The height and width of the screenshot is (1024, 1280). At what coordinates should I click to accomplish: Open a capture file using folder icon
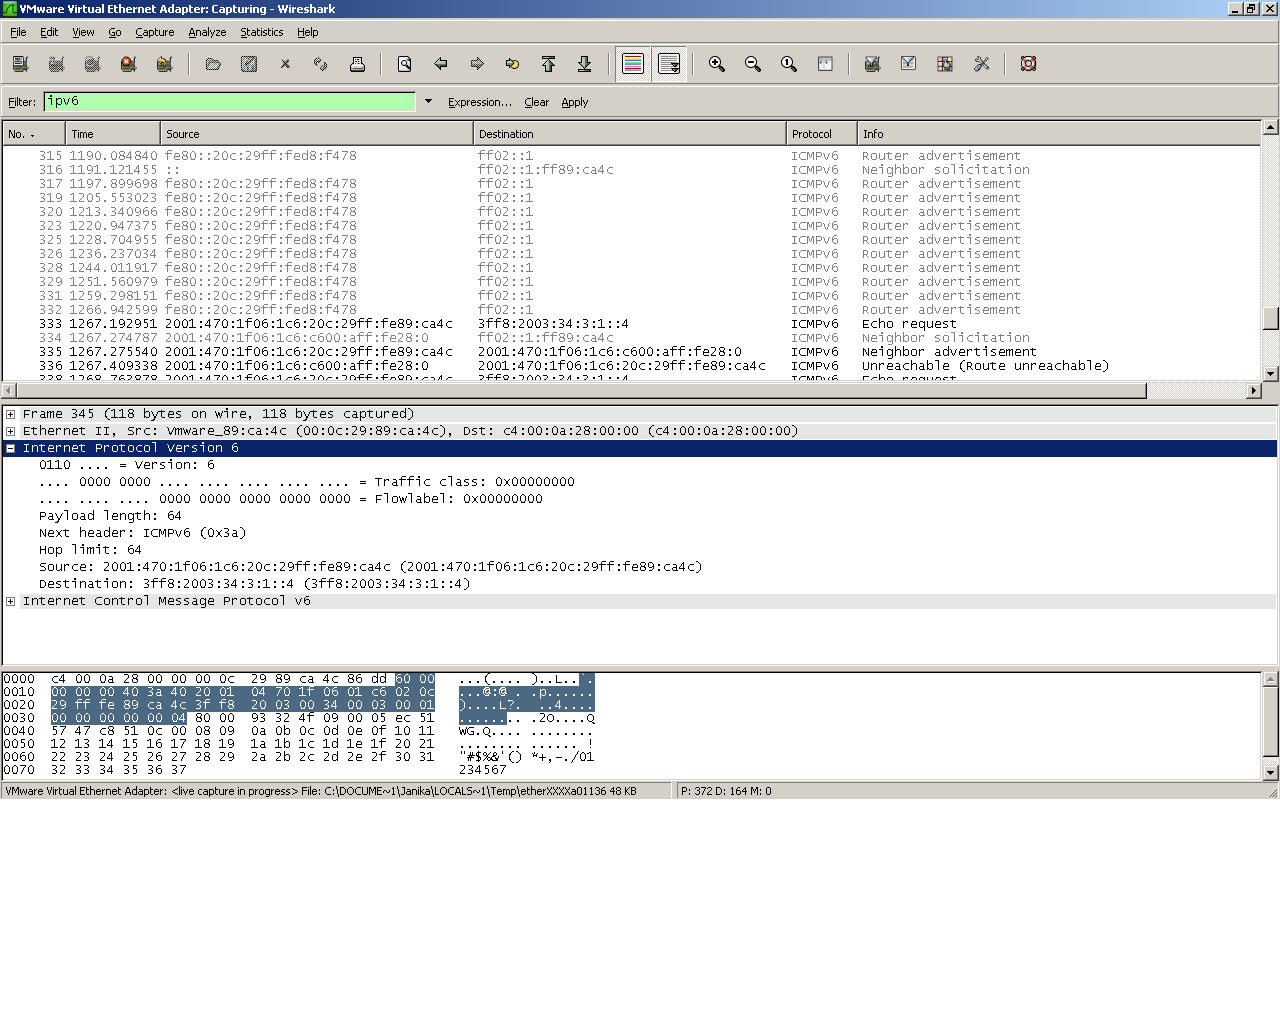pos(213,64)
